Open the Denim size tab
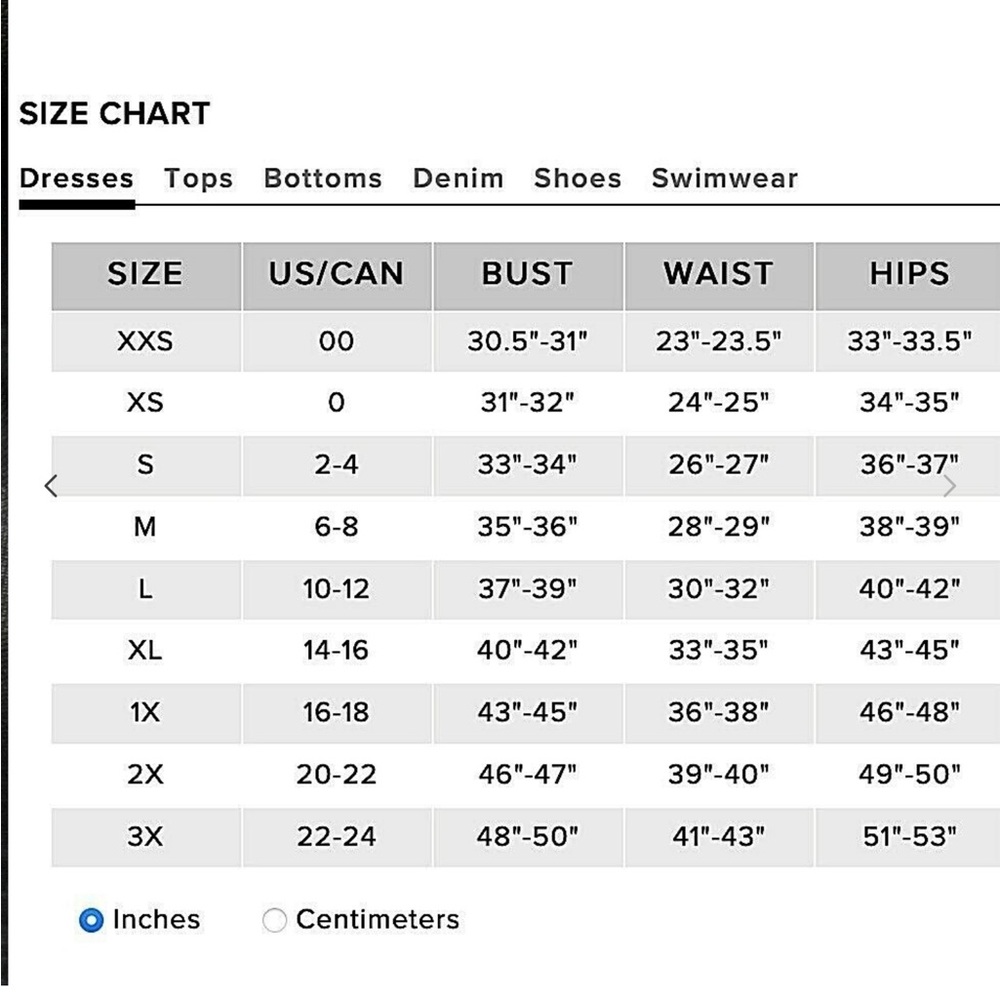1000x1000 pixels. pyautogui.click(x=458, y=178)
